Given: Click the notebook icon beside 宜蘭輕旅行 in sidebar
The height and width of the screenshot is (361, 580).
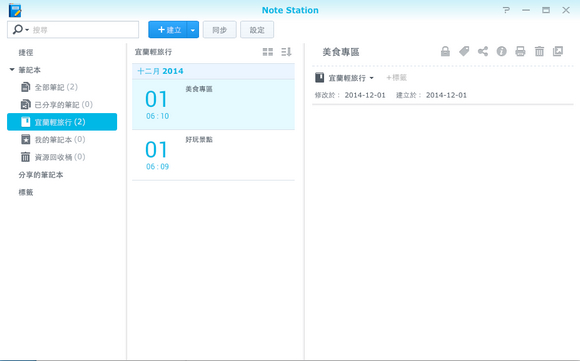Looking at the screenshot, I should [x=25, y=122].
